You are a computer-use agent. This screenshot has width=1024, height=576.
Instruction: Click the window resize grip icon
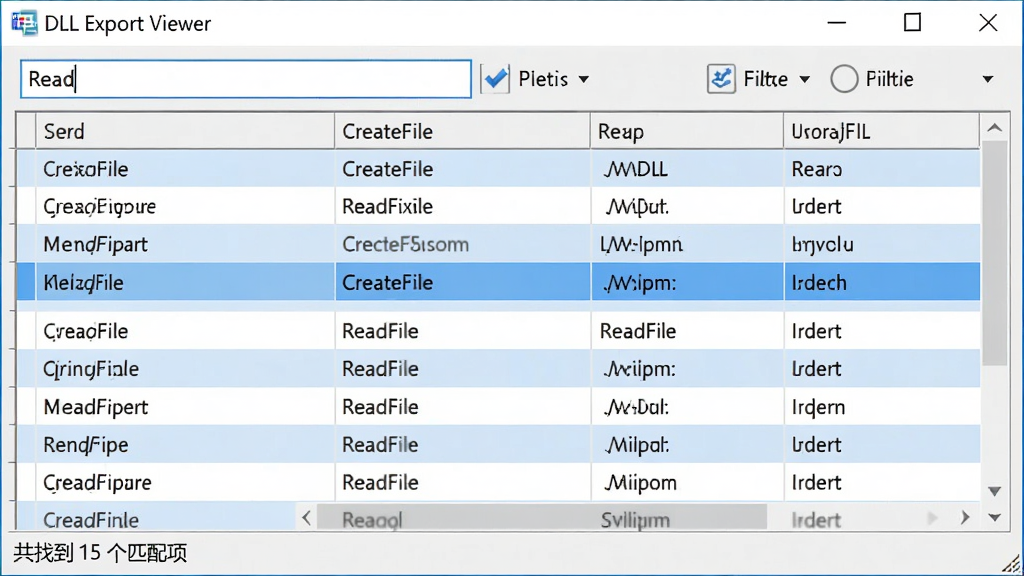click(1012, 564)
